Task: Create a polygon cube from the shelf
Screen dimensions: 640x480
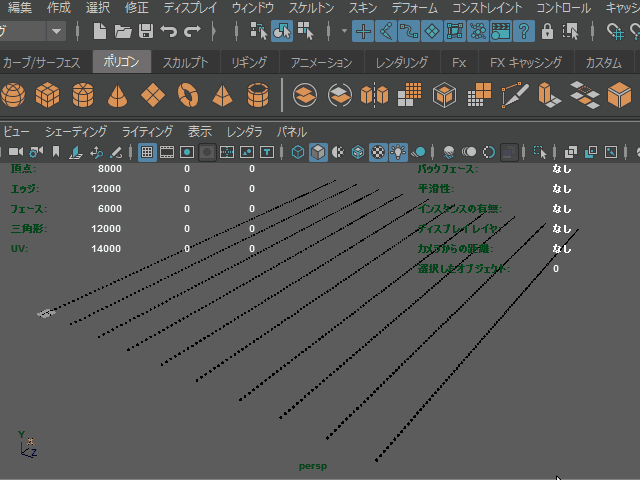Action: point(48,95)
